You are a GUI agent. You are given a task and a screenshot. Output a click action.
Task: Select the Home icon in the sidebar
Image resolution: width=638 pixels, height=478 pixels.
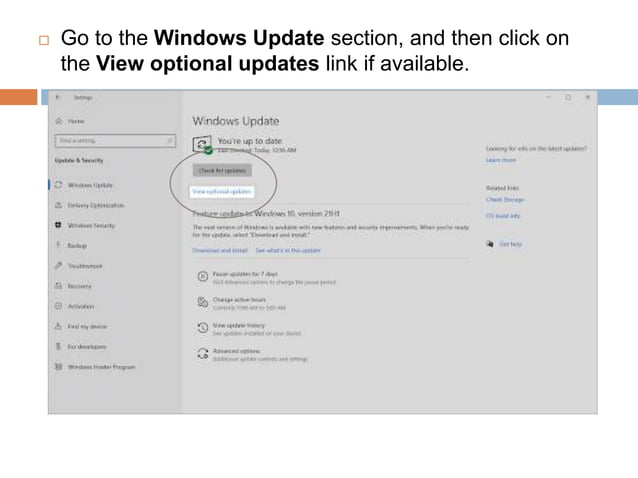click(x=59, y=121)
